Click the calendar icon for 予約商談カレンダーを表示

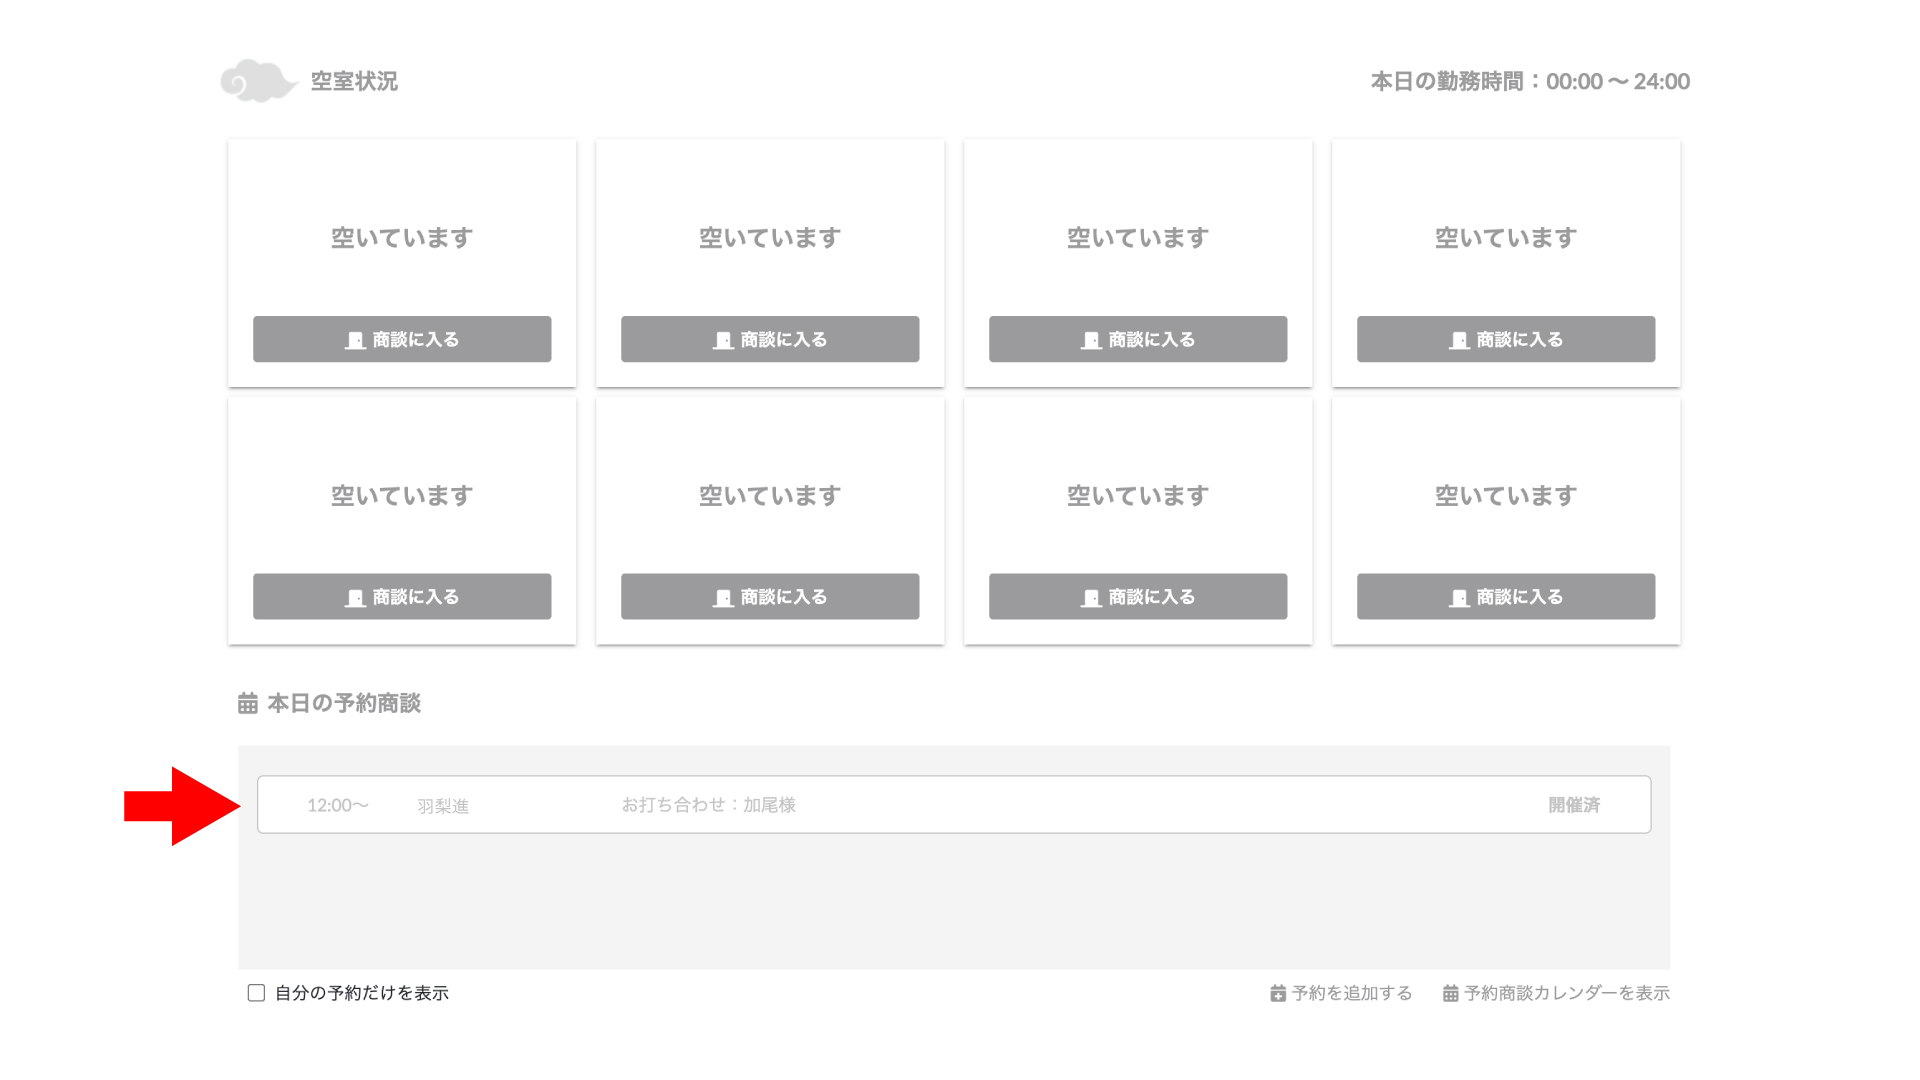(1450, 993)
